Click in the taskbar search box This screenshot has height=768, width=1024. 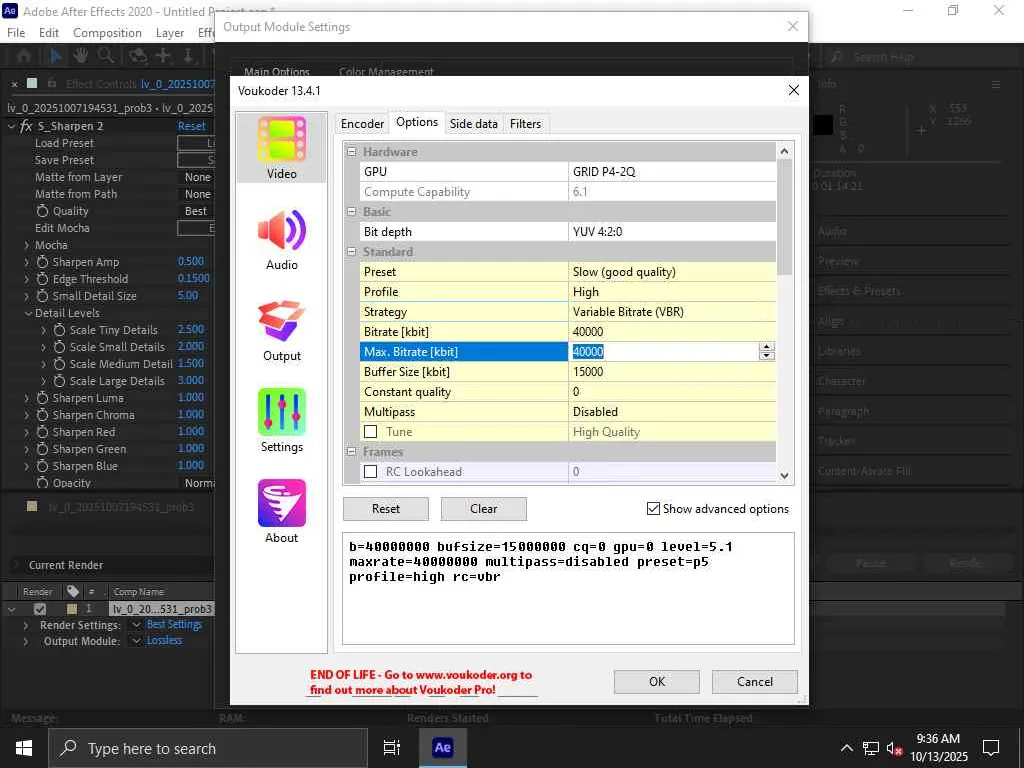tap(208, 748)
